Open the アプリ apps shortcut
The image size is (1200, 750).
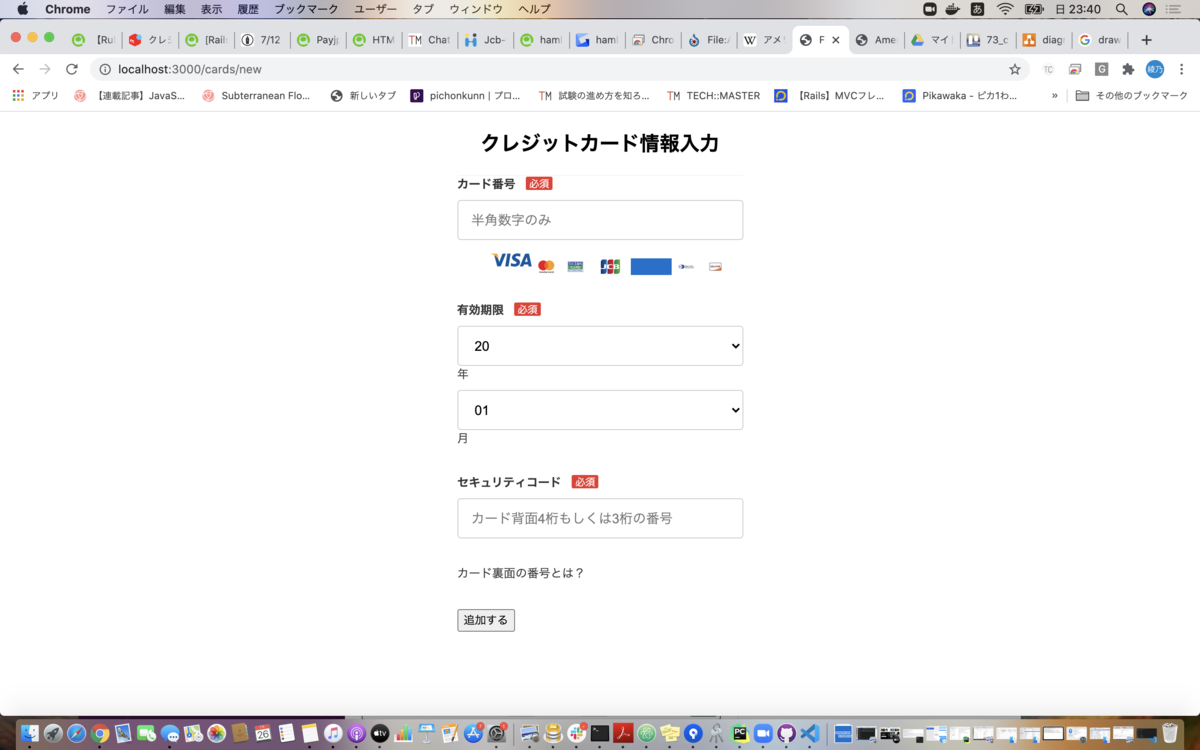(35, 96)
